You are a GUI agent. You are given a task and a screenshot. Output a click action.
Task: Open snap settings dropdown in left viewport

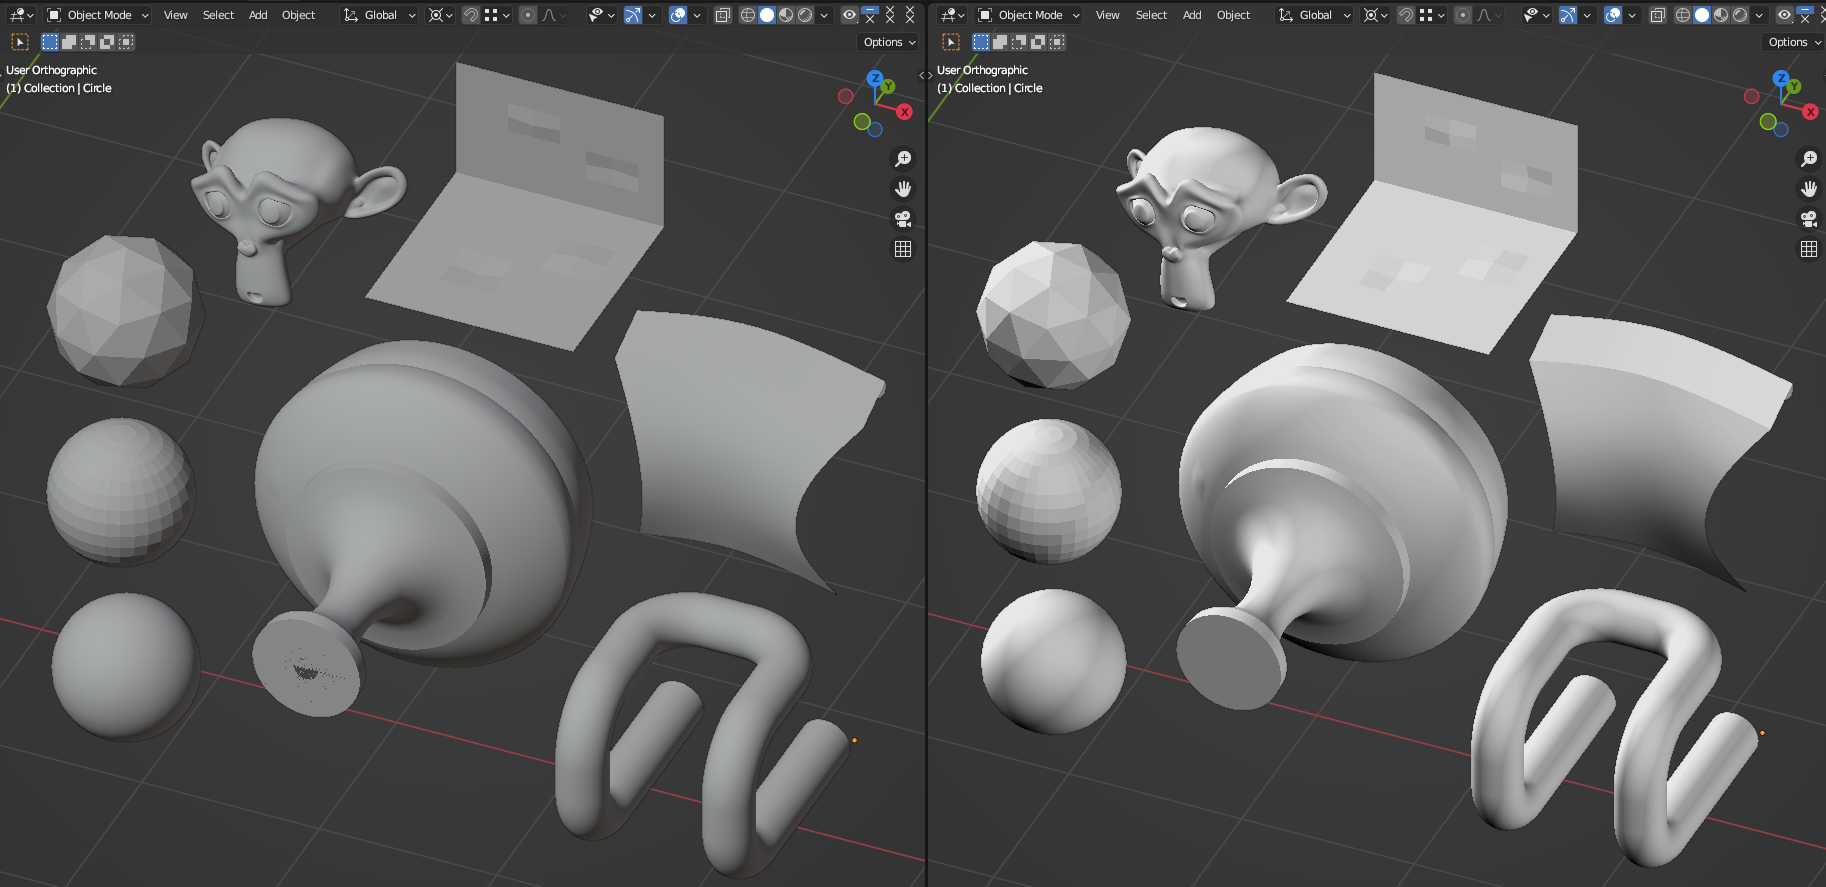tap(497, 15)
